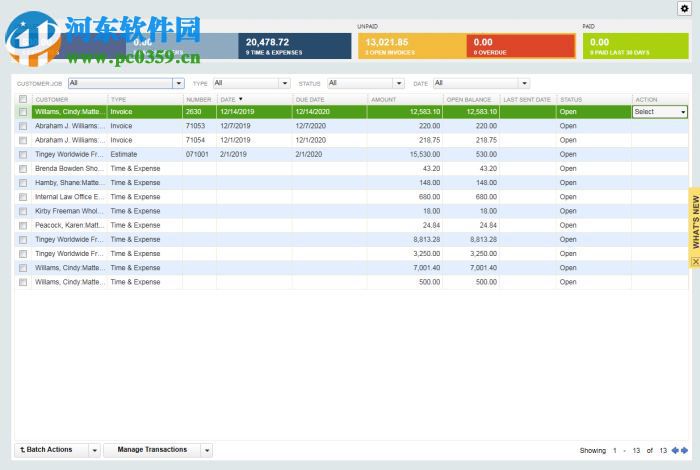Viewport: 700px width, 470px height.
Task: Click the Manage Transactions button
Action: point(152,450)
